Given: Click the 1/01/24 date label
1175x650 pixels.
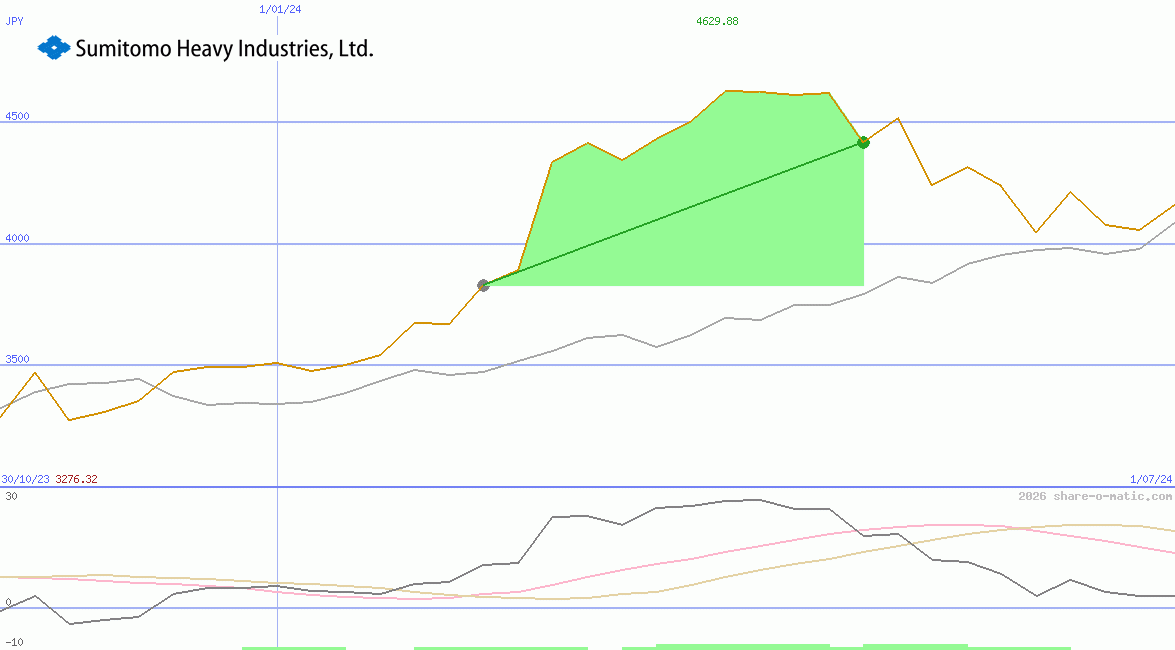Looking at the screenshot, I should click(280, 9).
